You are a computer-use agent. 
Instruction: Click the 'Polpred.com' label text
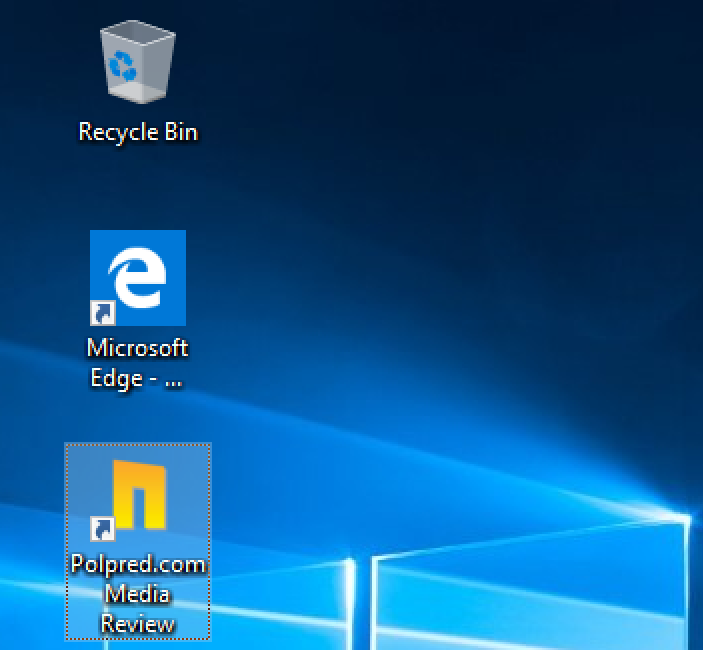point(138,564)
